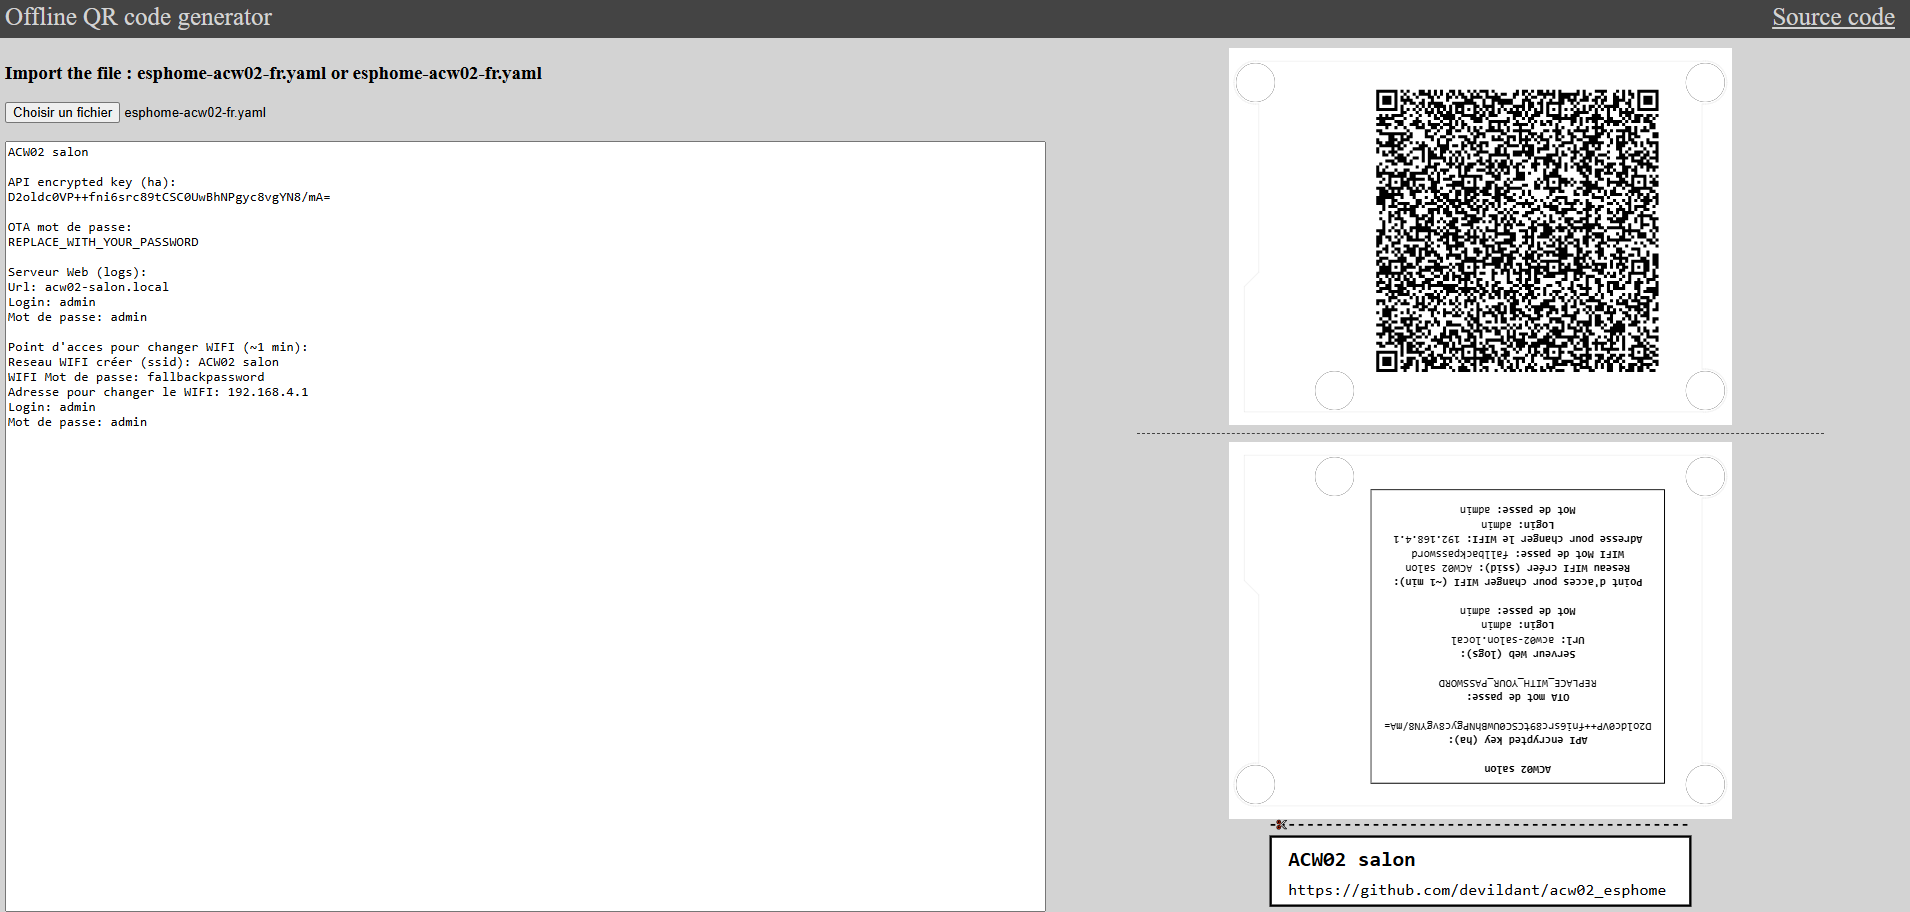Click the API encrypted key value line
1910x912 pixels.
(x=169, y=197)
